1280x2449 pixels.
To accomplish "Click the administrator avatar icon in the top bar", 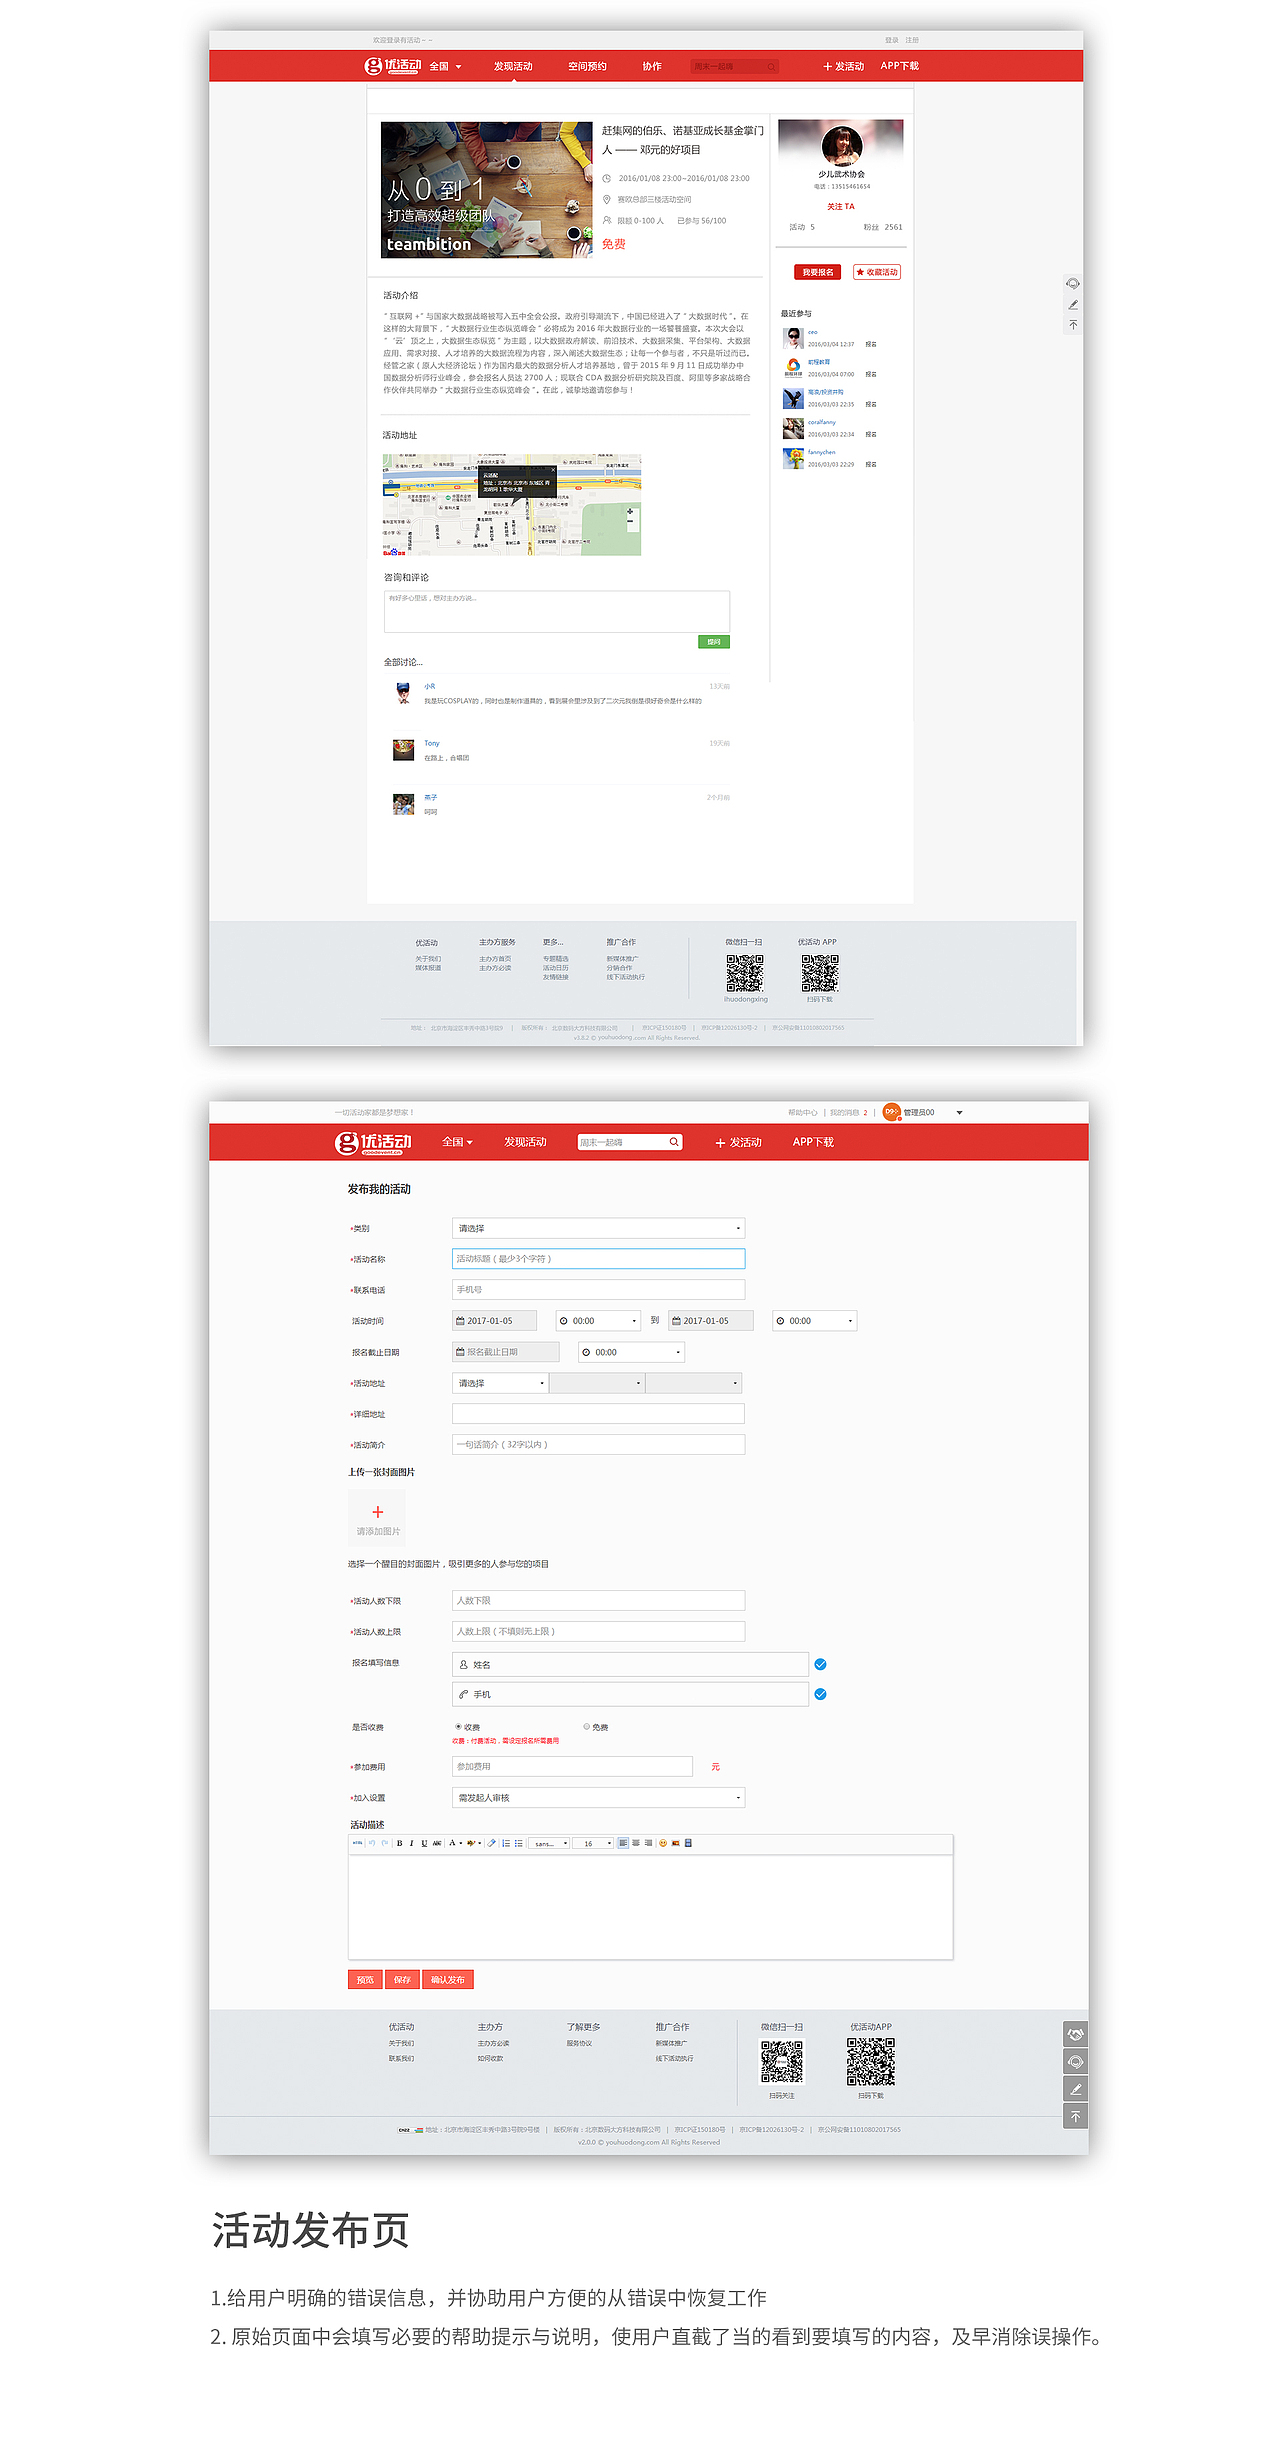I will [x=891, y=1112].
